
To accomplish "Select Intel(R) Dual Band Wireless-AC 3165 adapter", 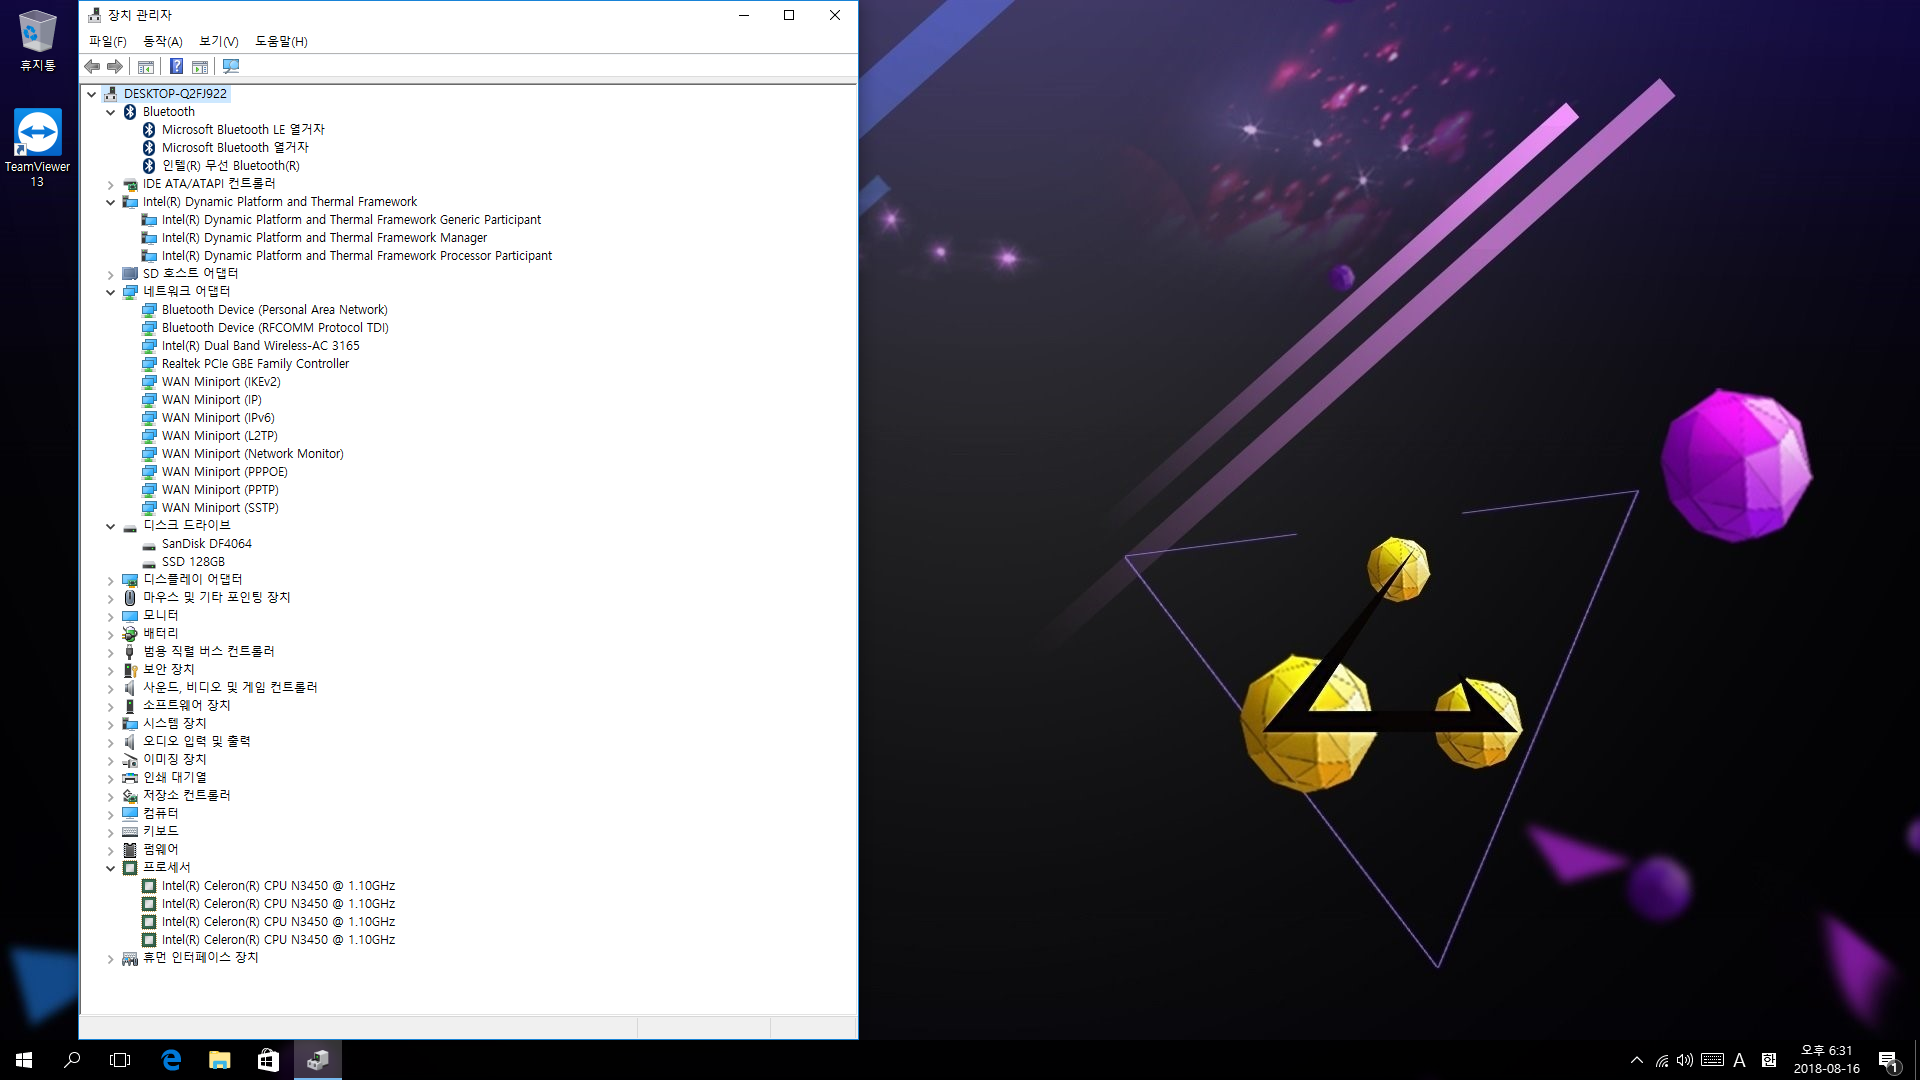I will coord(260,346).
